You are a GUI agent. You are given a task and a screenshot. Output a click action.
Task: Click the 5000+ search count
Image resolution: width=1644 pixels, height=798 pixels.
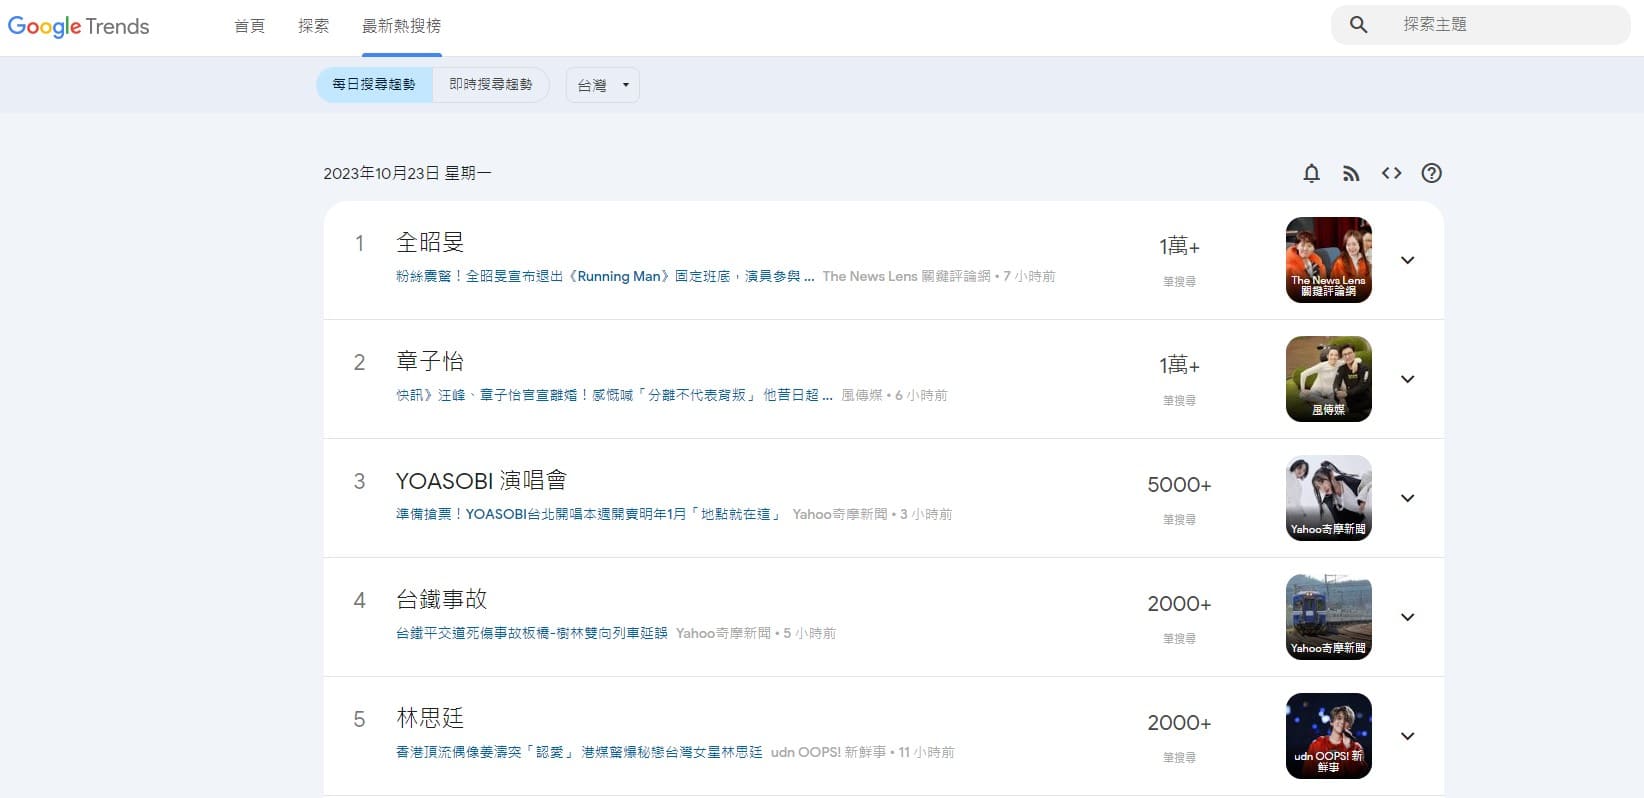click(1179, 485)
